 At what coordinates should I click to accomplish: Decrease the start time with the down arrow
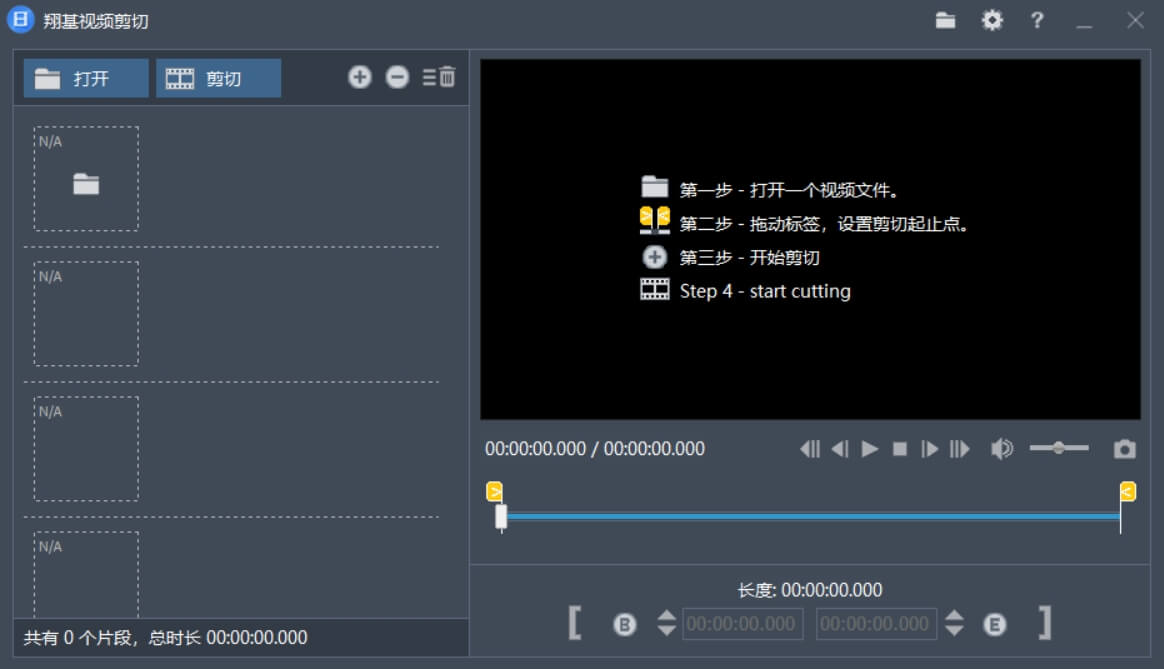(667, 630)
